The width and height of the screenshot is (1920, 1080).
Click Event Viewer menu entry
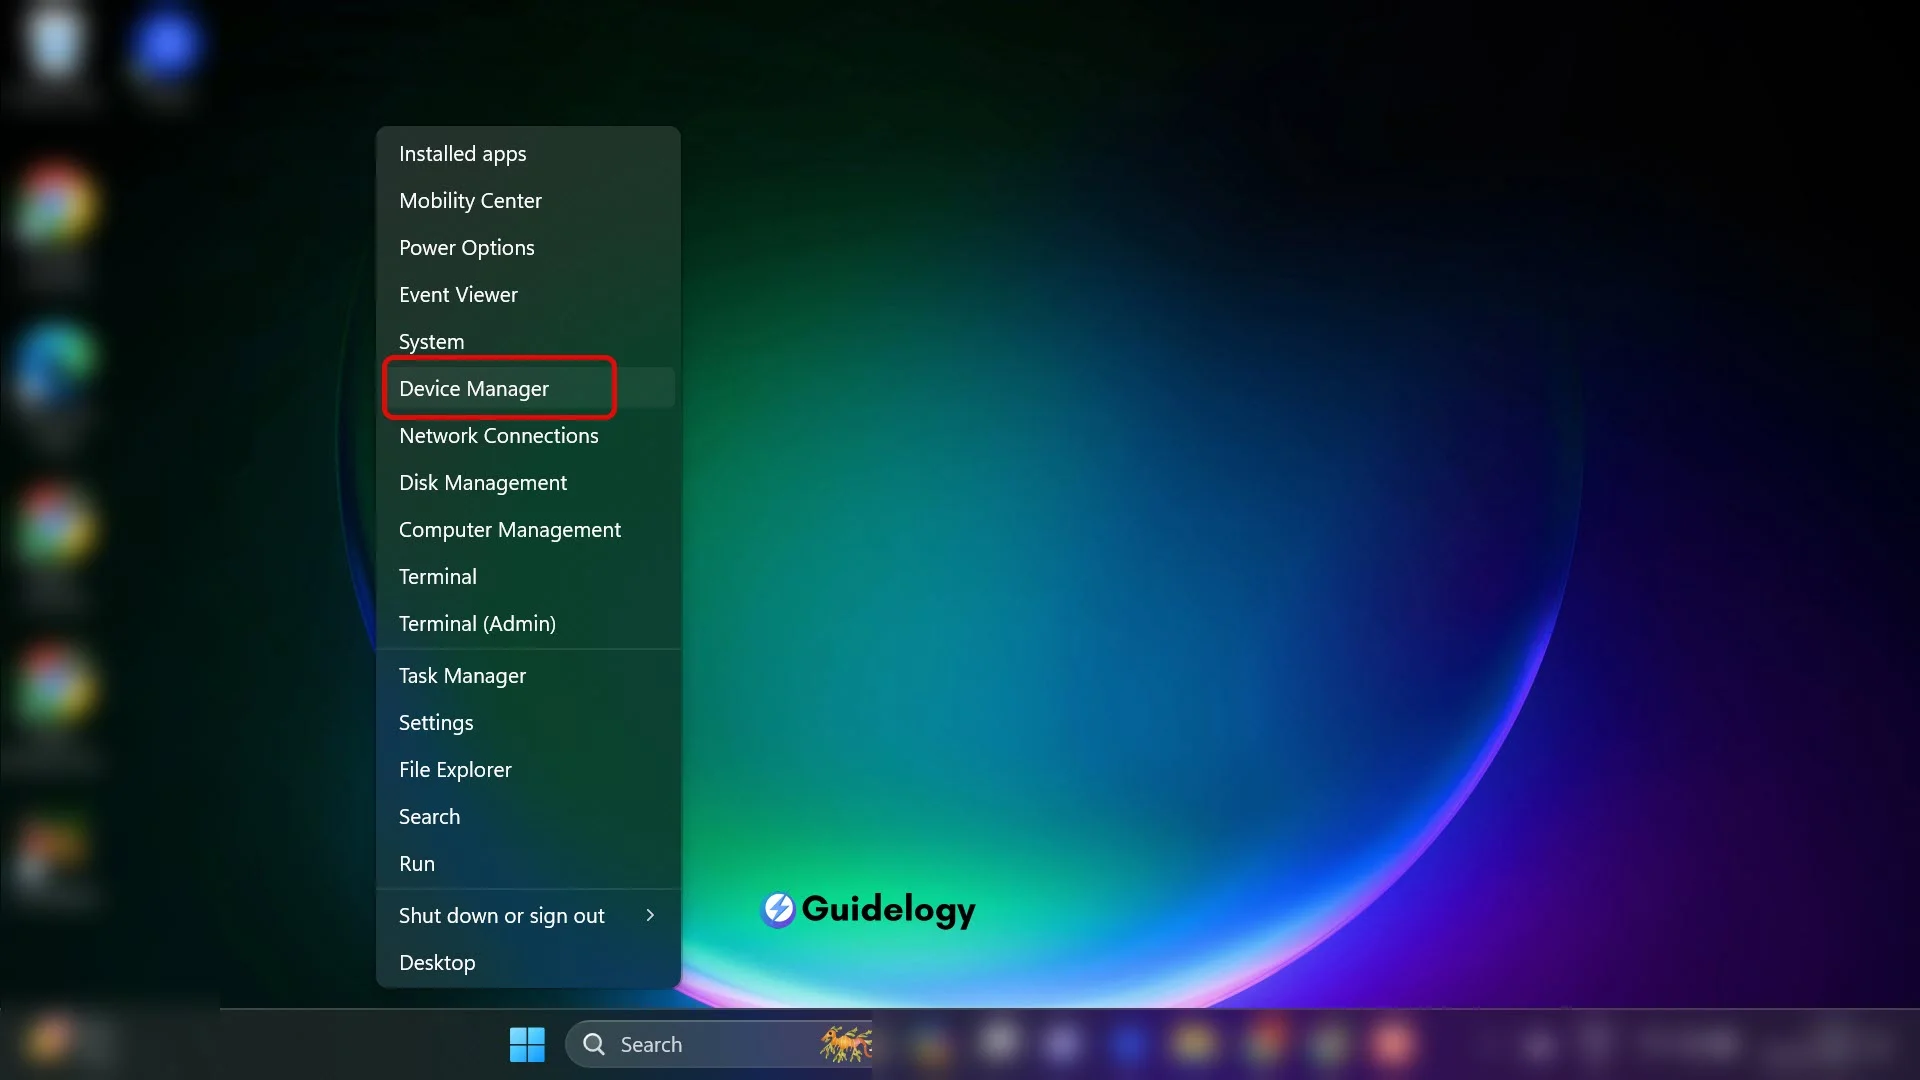[x=459, y=294]
